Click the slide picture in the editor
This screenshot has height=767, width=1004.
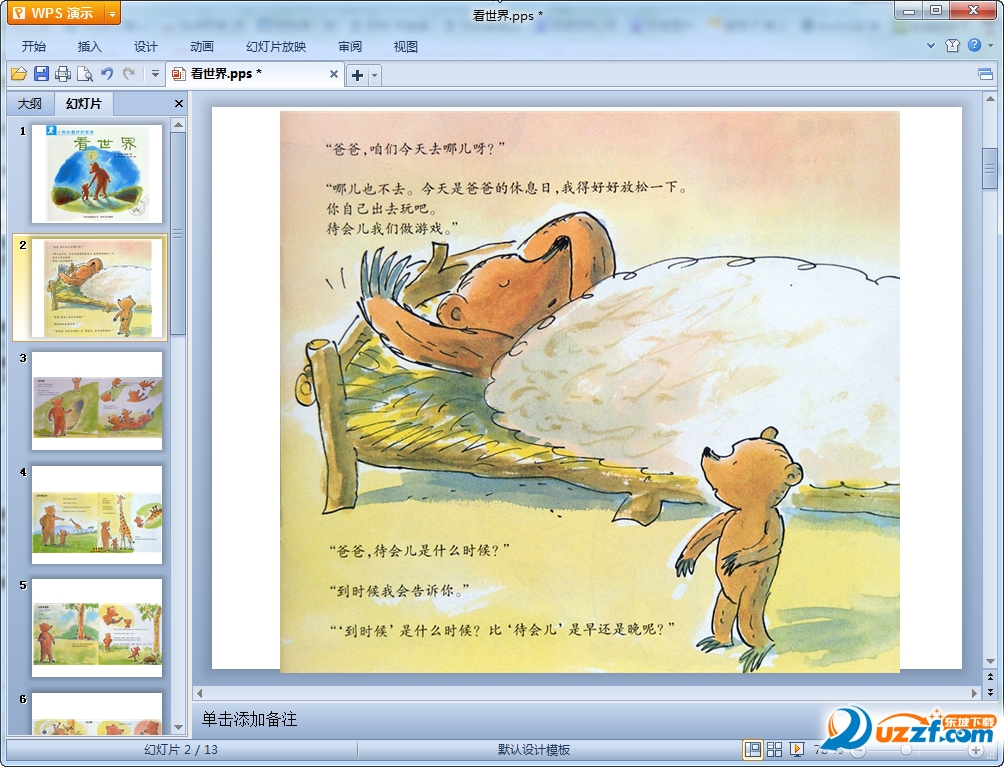(x=590, y=392)
